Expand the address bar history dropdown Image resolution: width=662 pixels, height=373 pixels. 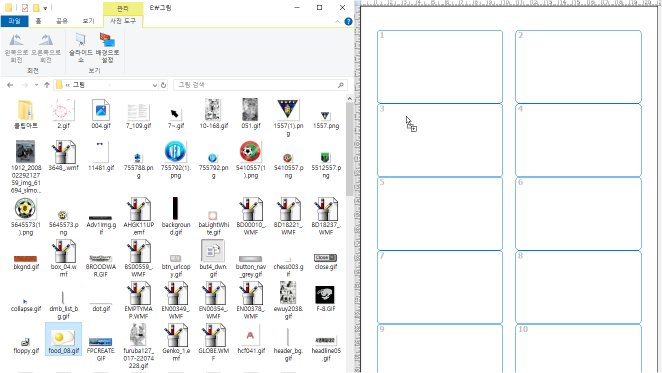pyautogui.click(x=155, y=85)
